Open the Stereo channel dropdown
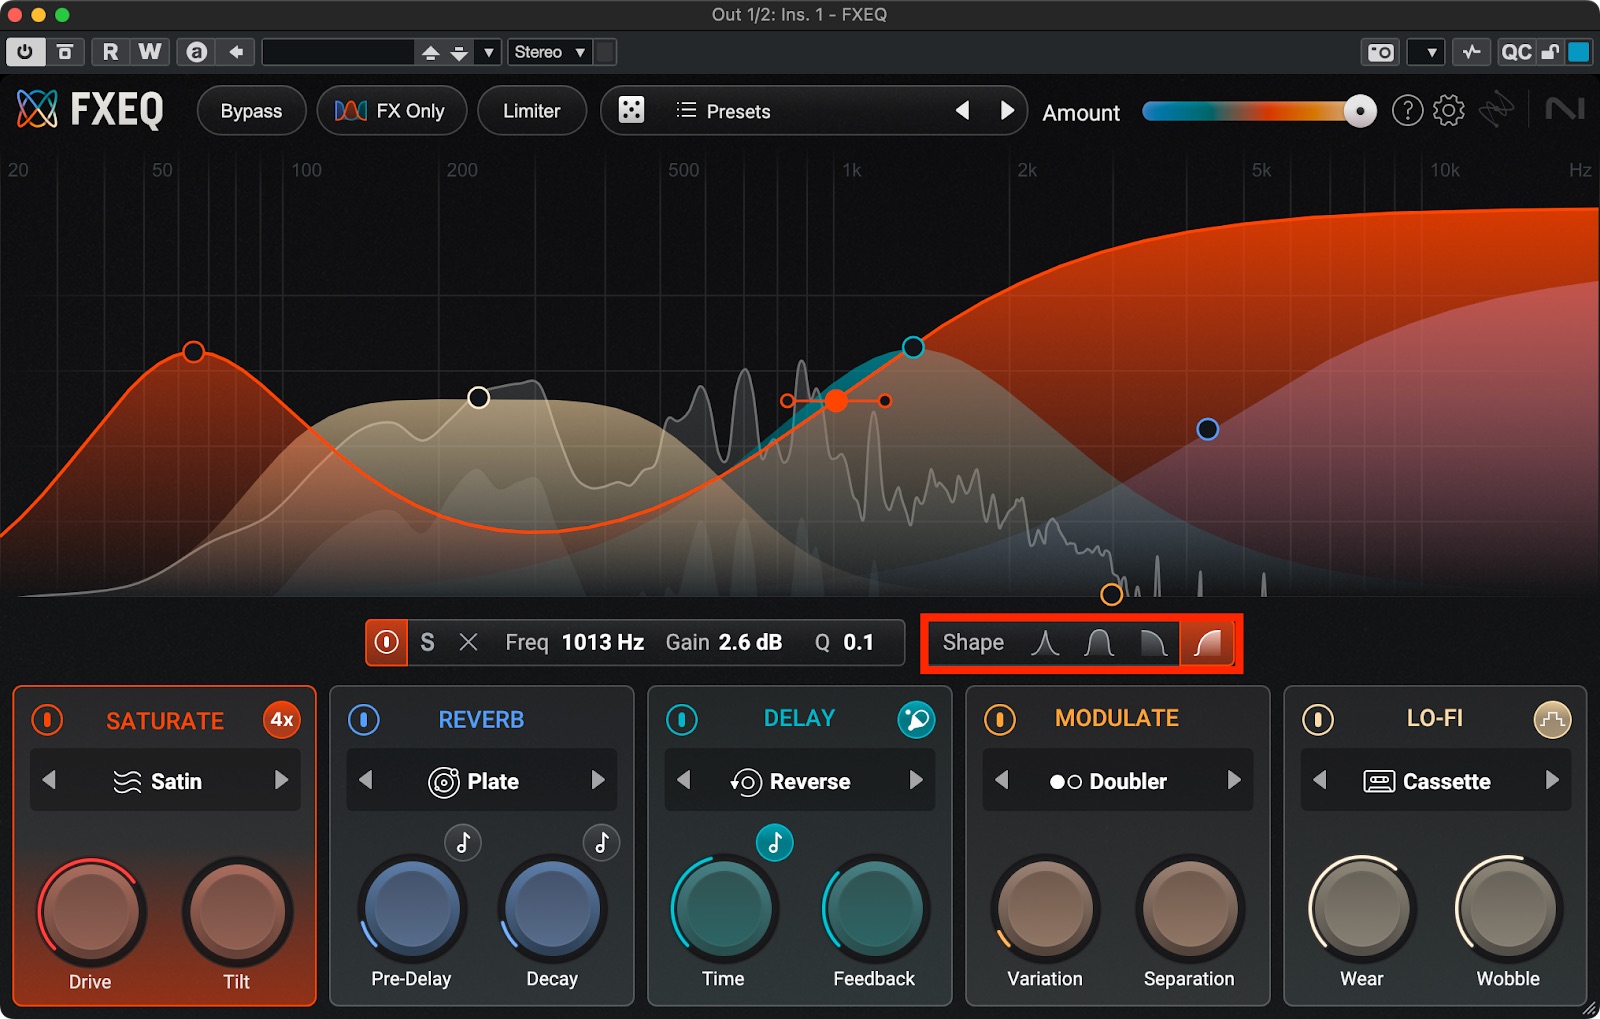This screenshot has width=1600, height=1019. coord(550,52)
